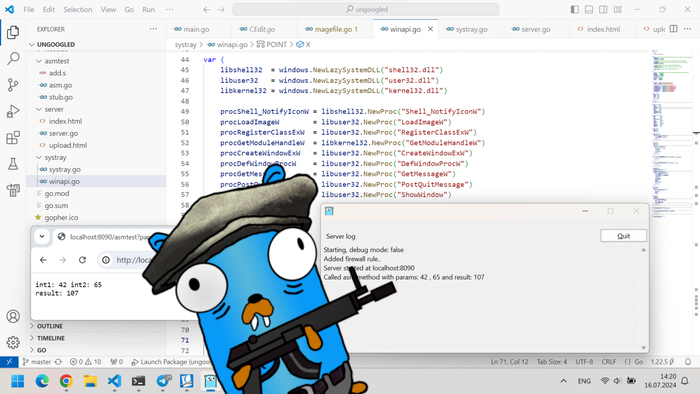The width and height of the screenshot is (700, 394).
Task: Open errors and warnings count in status bar
Action: [86, 362]
